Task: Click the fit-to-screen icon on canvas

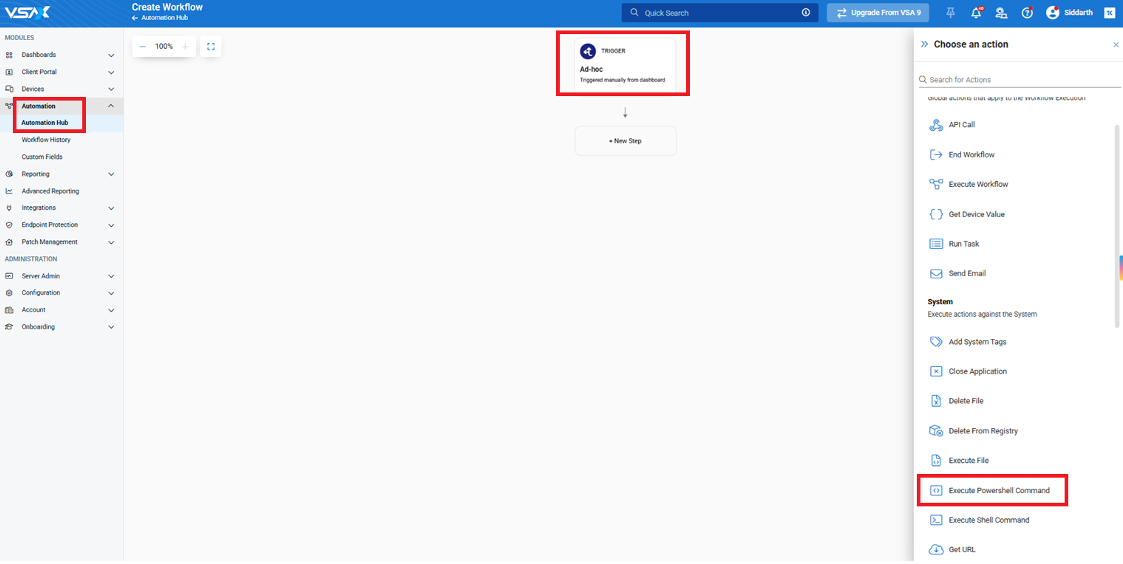Action: (210, 46)
